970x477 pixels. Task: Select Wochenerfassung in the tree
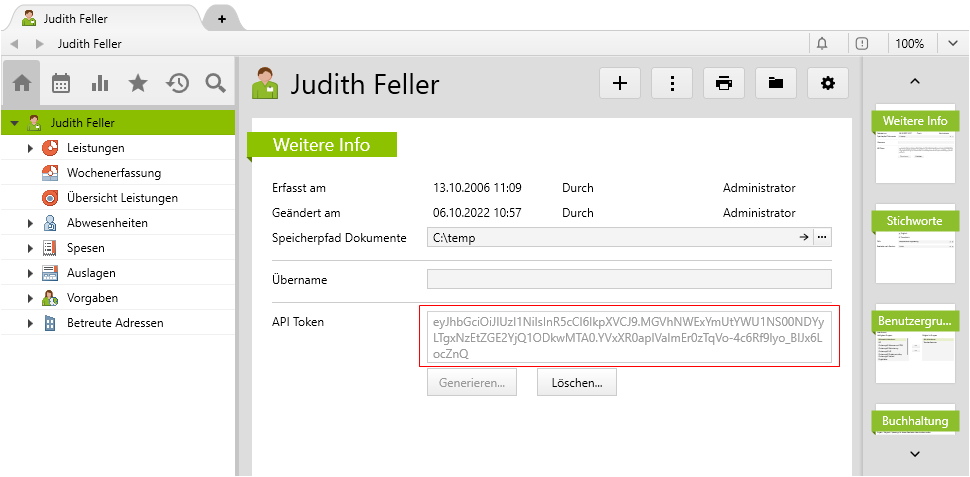[113, 173]
